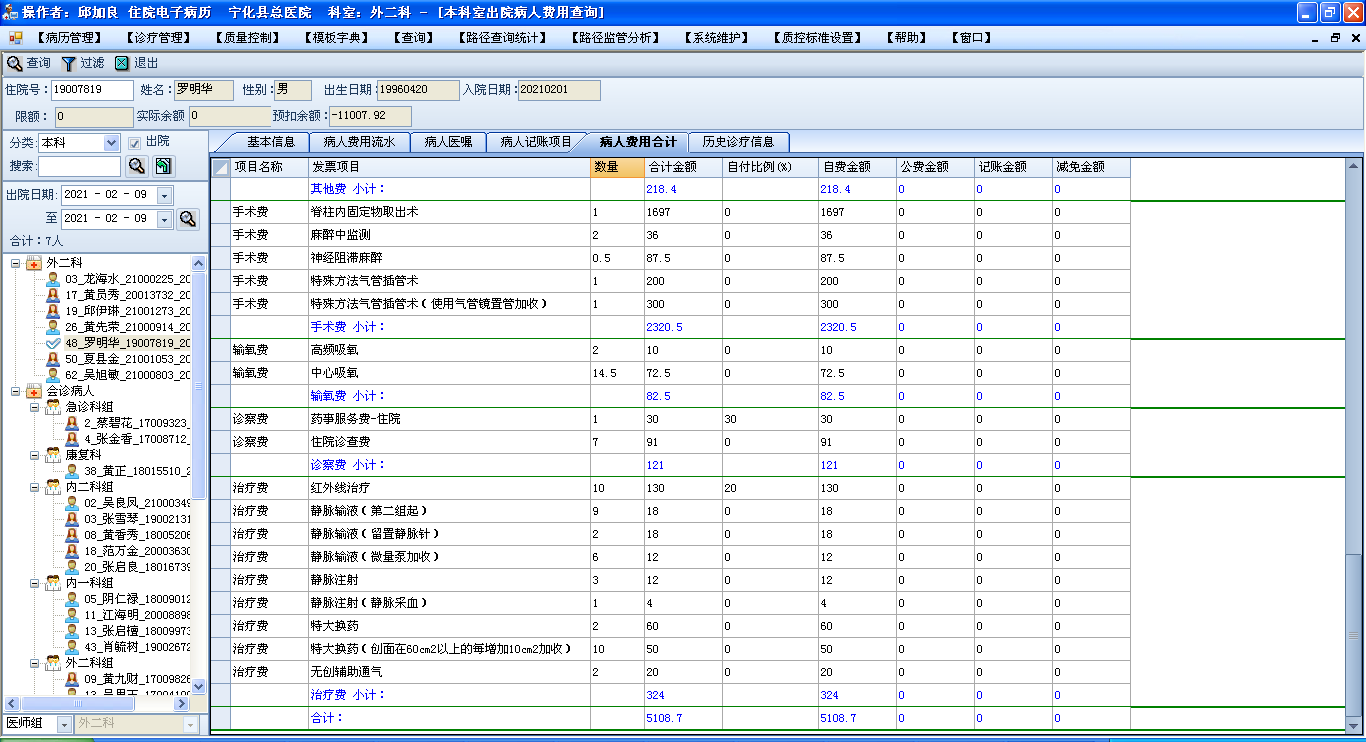Viewport: 1366px width, 742px height.
Task: Switch to the 病人医嘱 tab
Action: point(448,142)
